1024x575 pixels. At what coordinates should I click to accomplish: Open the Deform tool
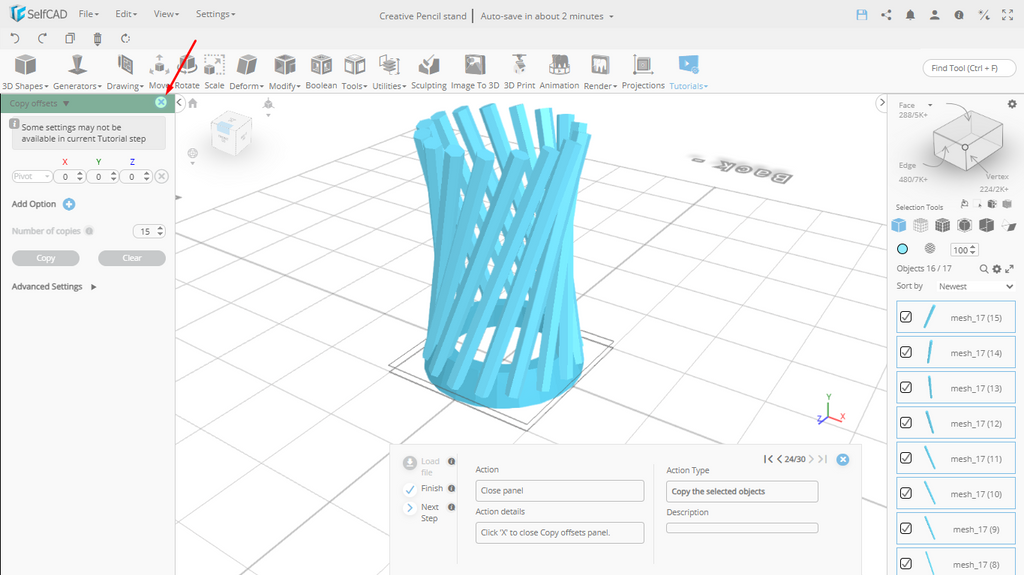pos(246,72)
